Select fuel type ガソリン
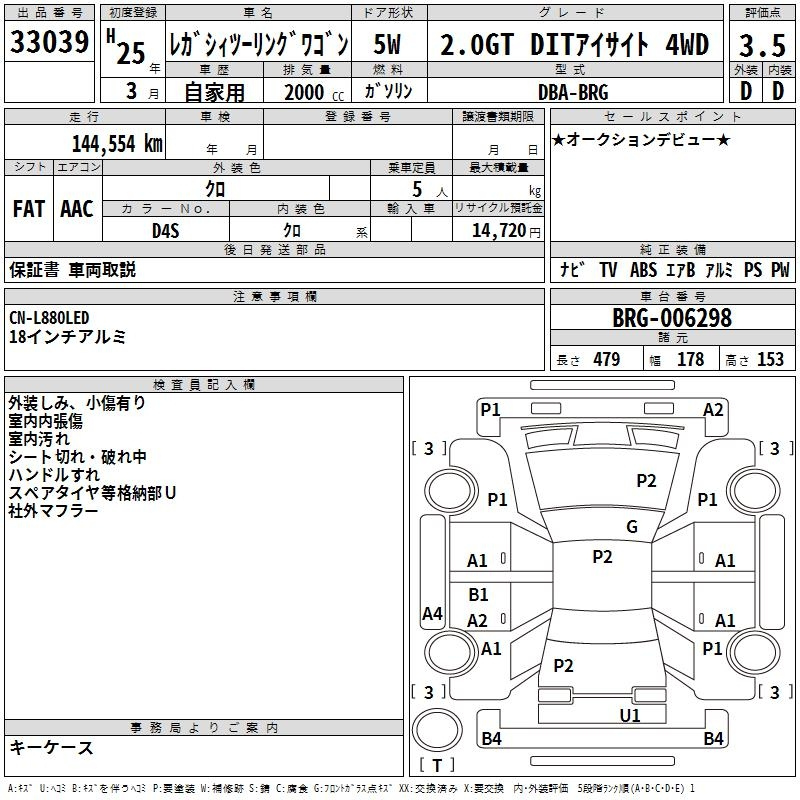800x800 pixels. pos(388,91)
